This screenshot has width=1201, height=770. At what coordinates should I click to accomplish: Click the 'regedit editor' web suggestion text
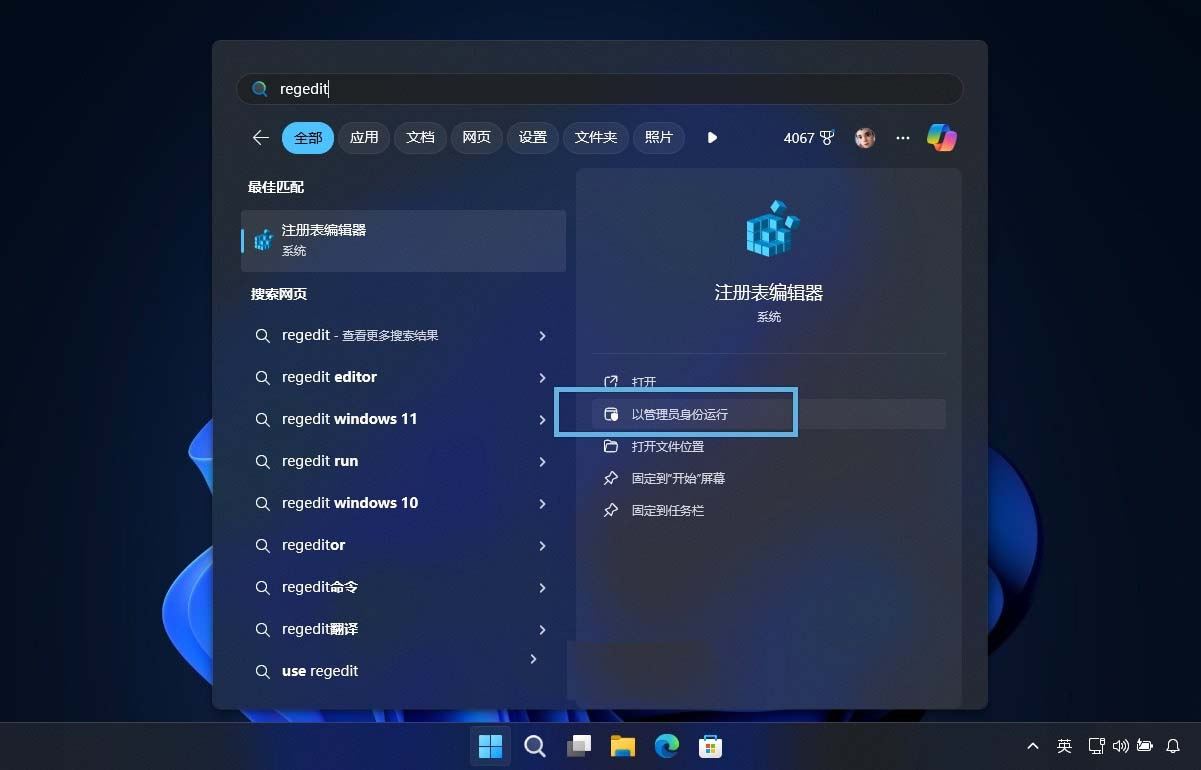pyautogui.click(x=329, y=377)
